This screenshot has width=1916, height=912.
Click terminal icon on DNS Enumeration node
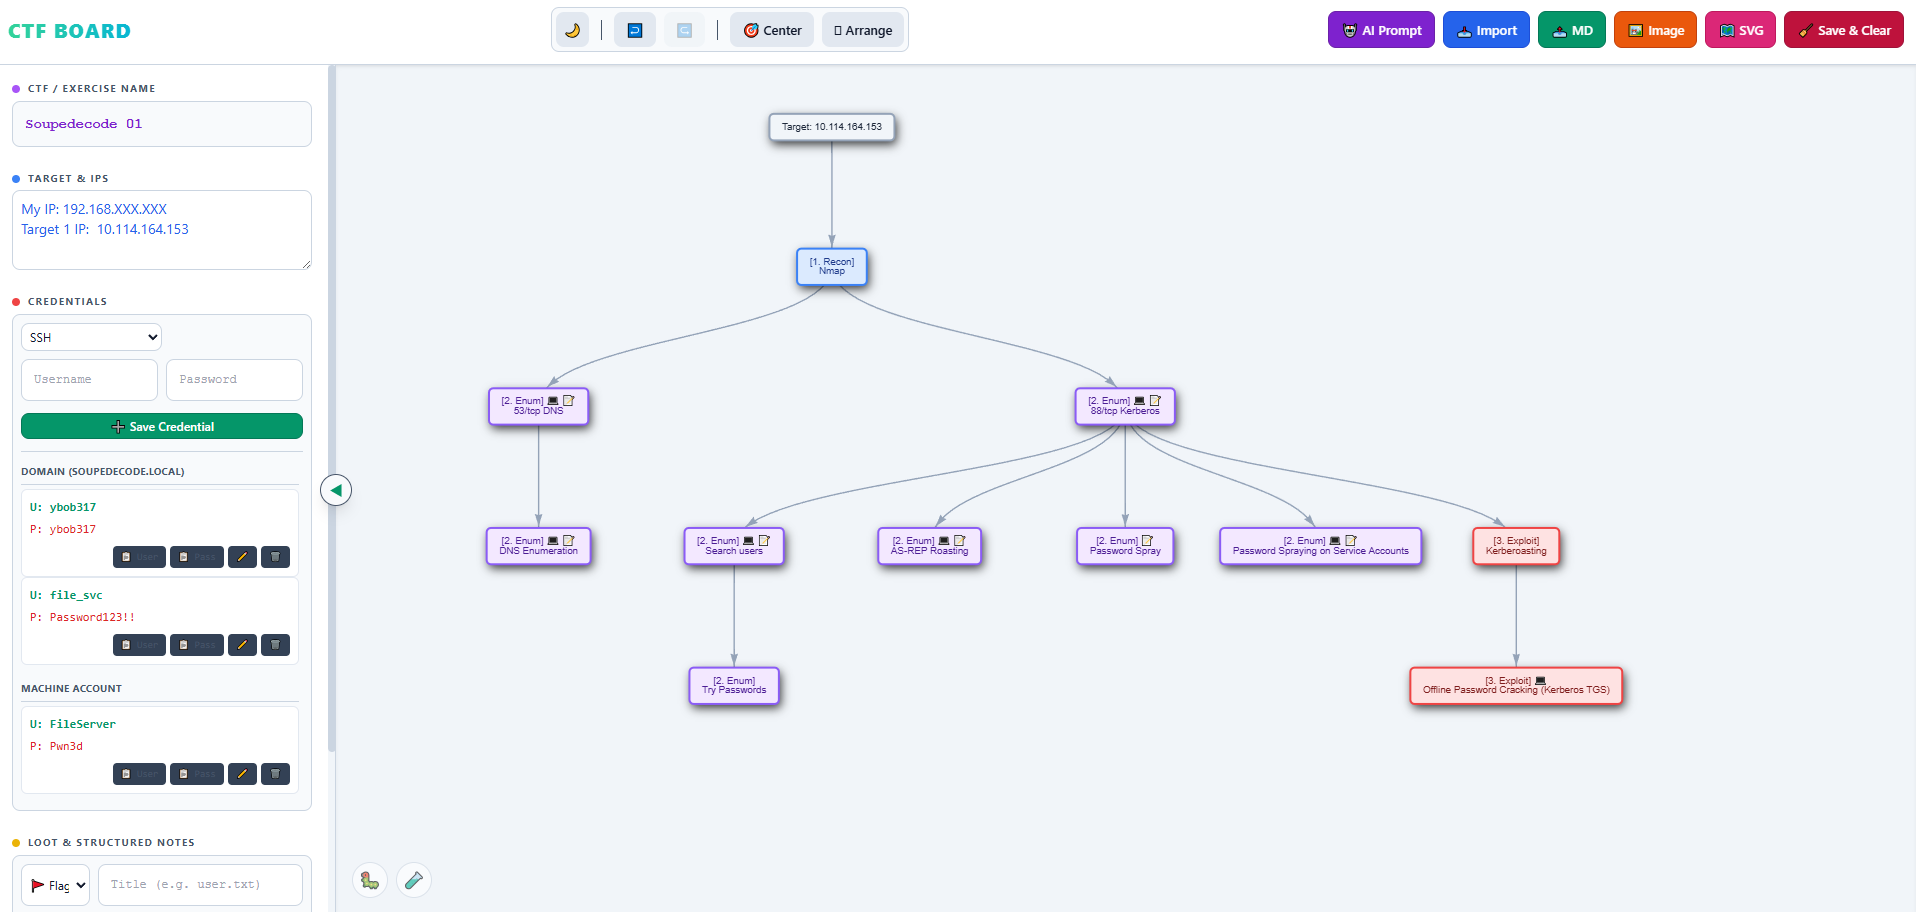(553, 541)
